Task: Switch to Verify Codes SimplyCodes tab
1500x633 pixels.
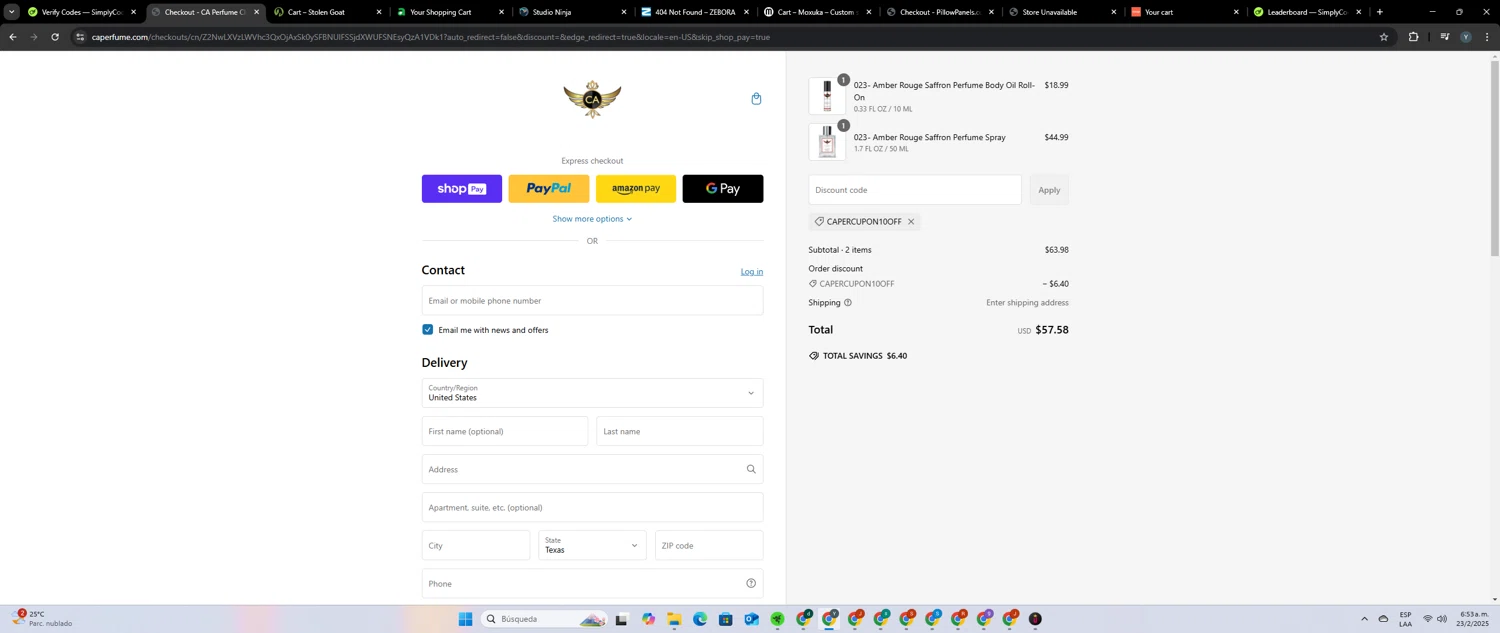Action: (82, 12)
